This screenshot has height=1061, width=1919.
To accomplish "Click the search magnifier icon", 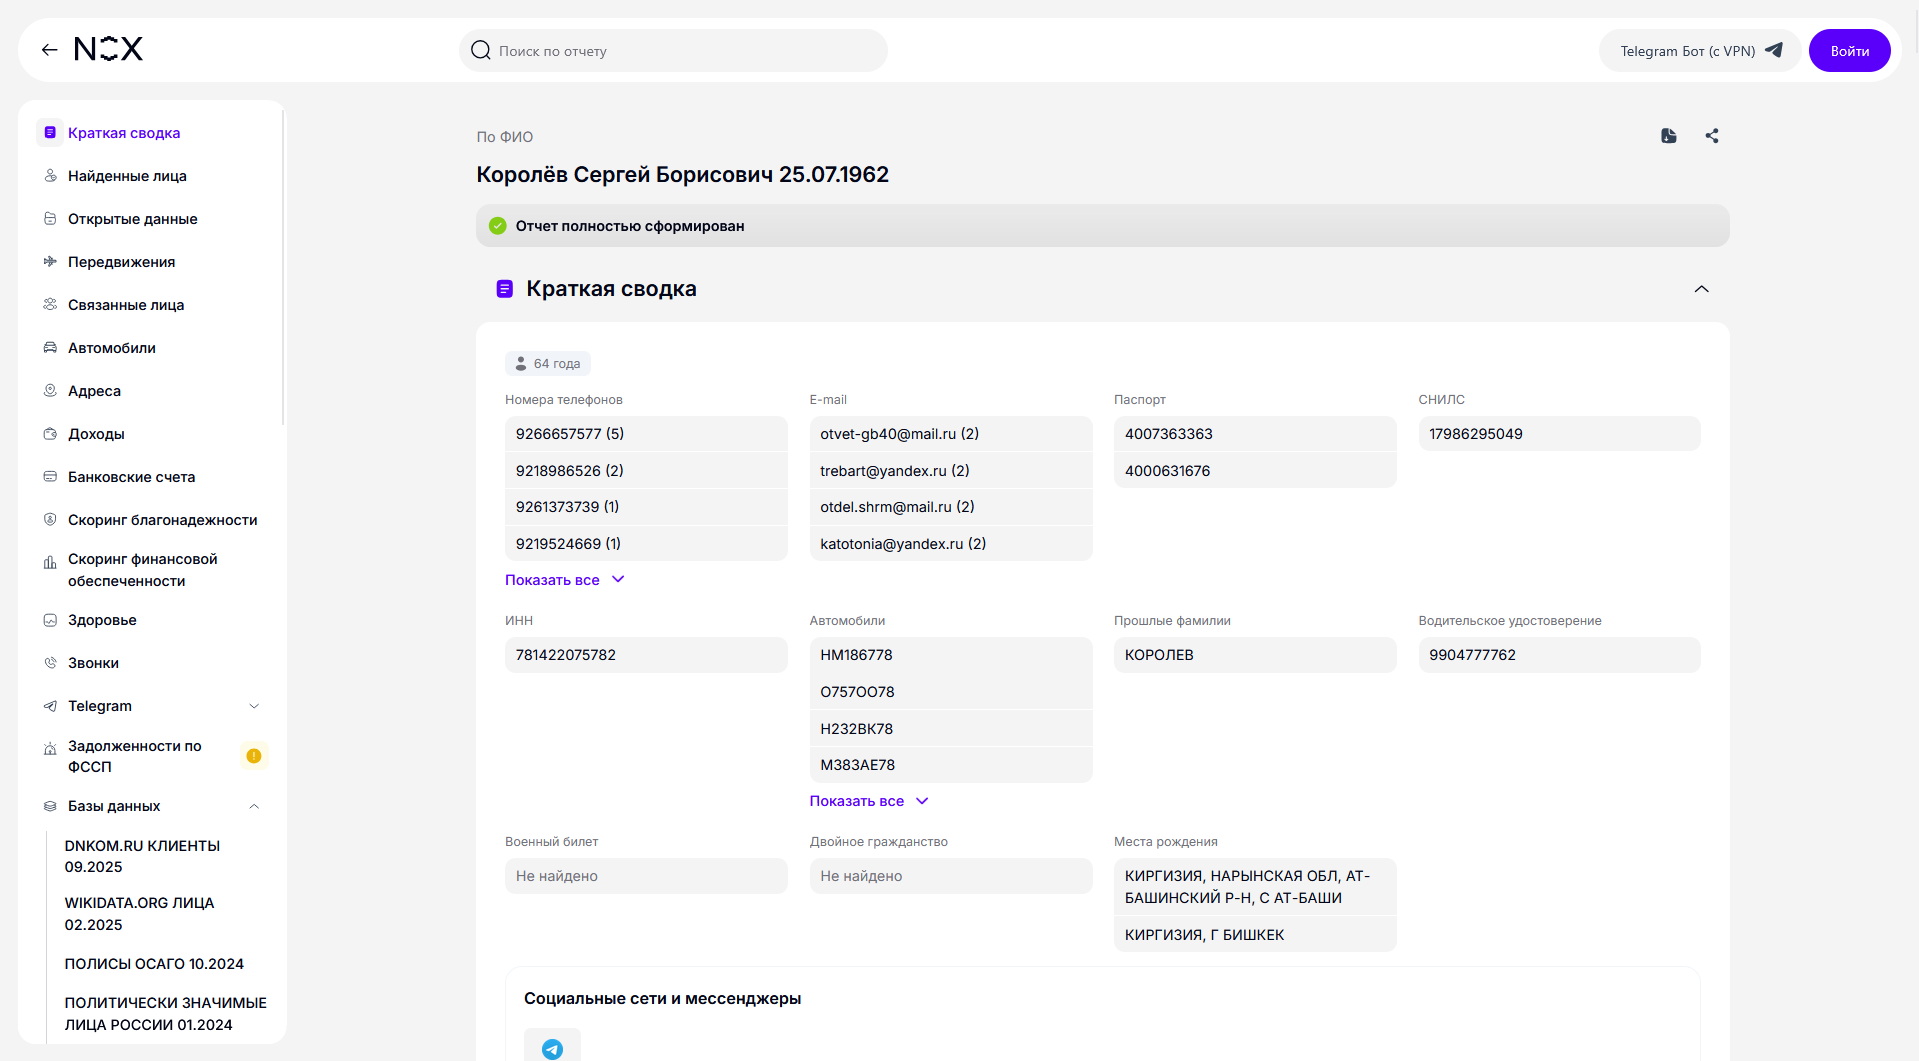I will [x=481, y=50].
